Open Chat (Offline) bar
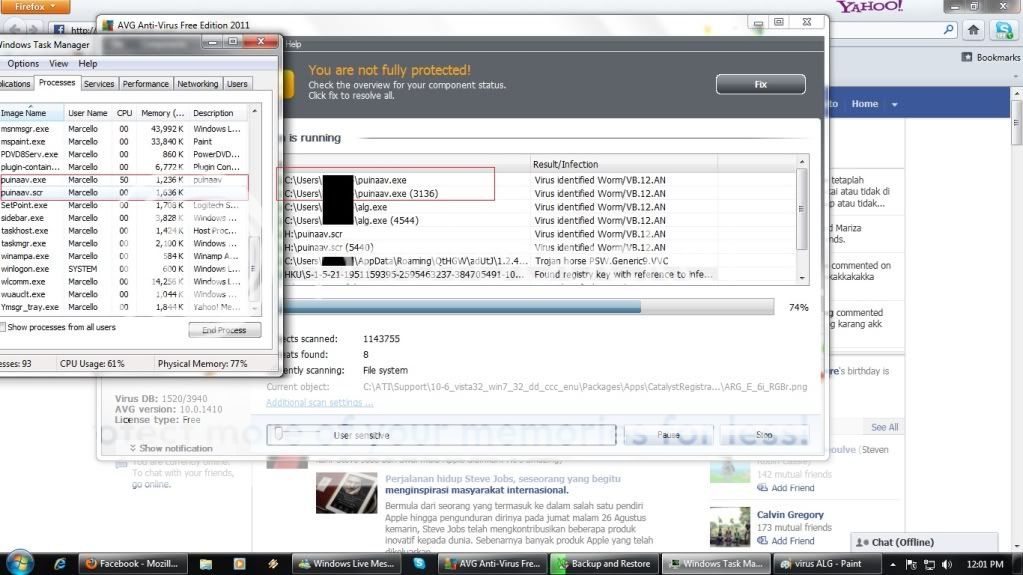This screenshot has width=1023, height=575. (x=924, y=542)
